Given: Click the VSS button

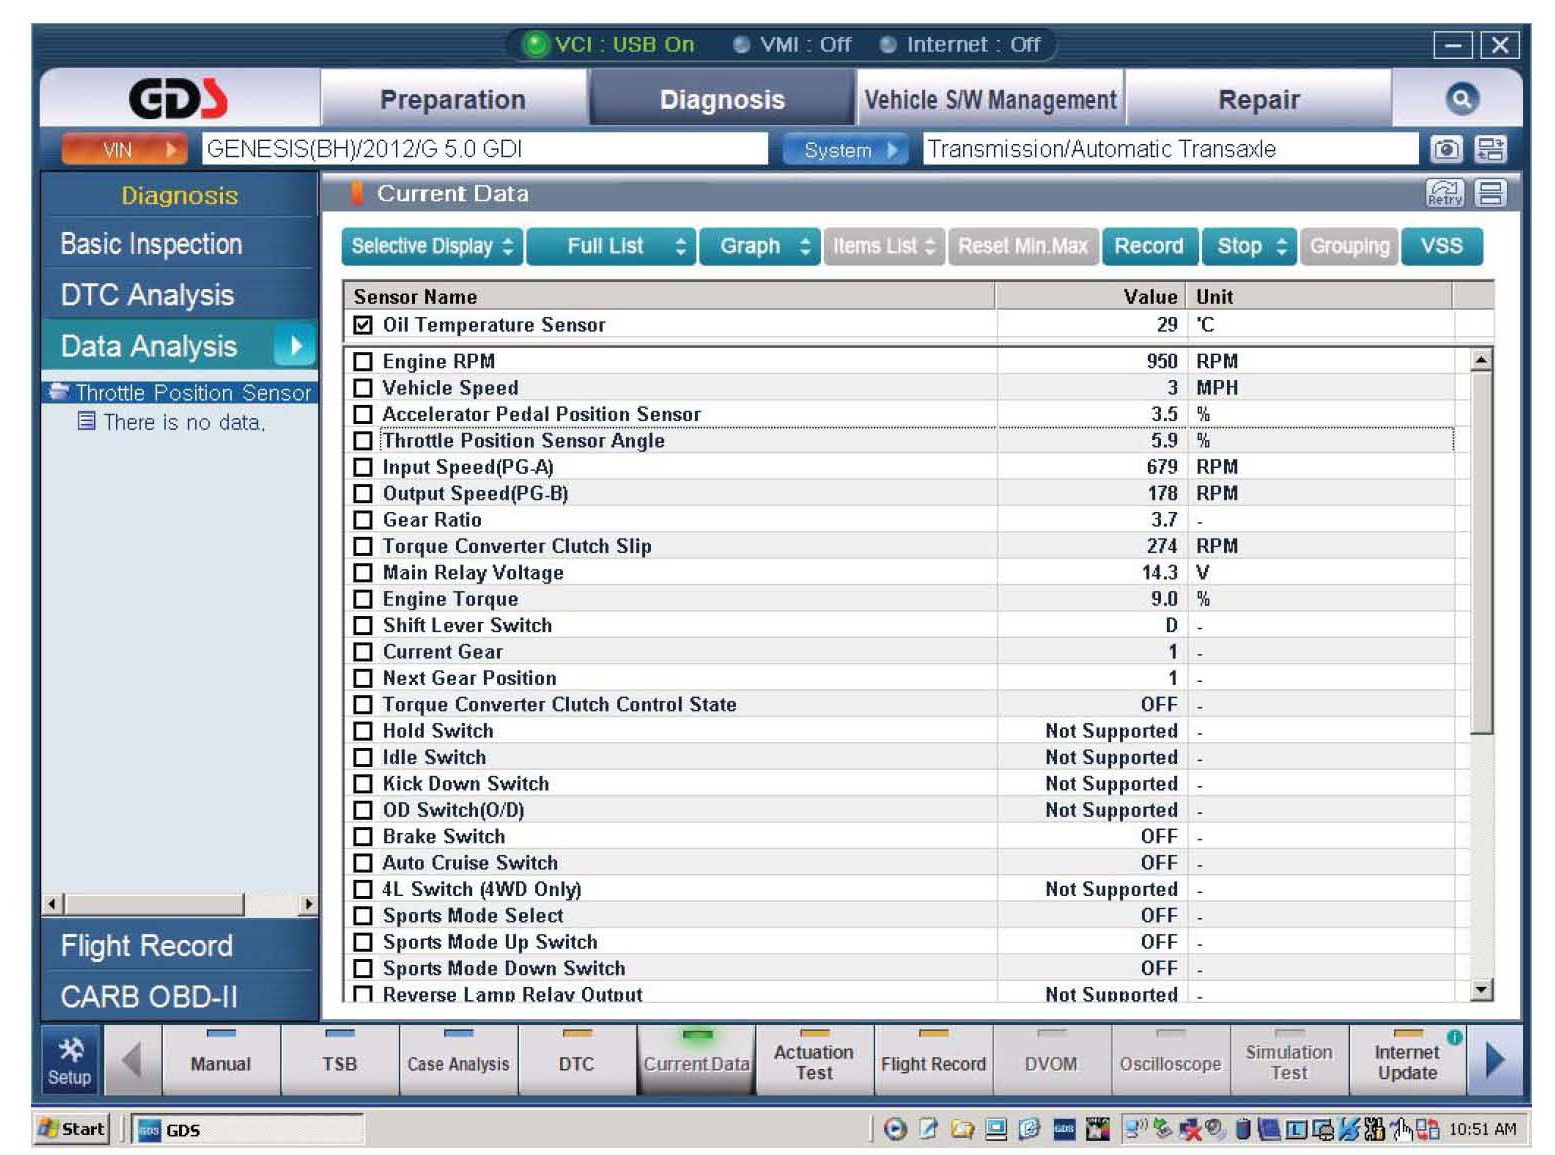Looking at the screenshot, I should pos(1441,246).
